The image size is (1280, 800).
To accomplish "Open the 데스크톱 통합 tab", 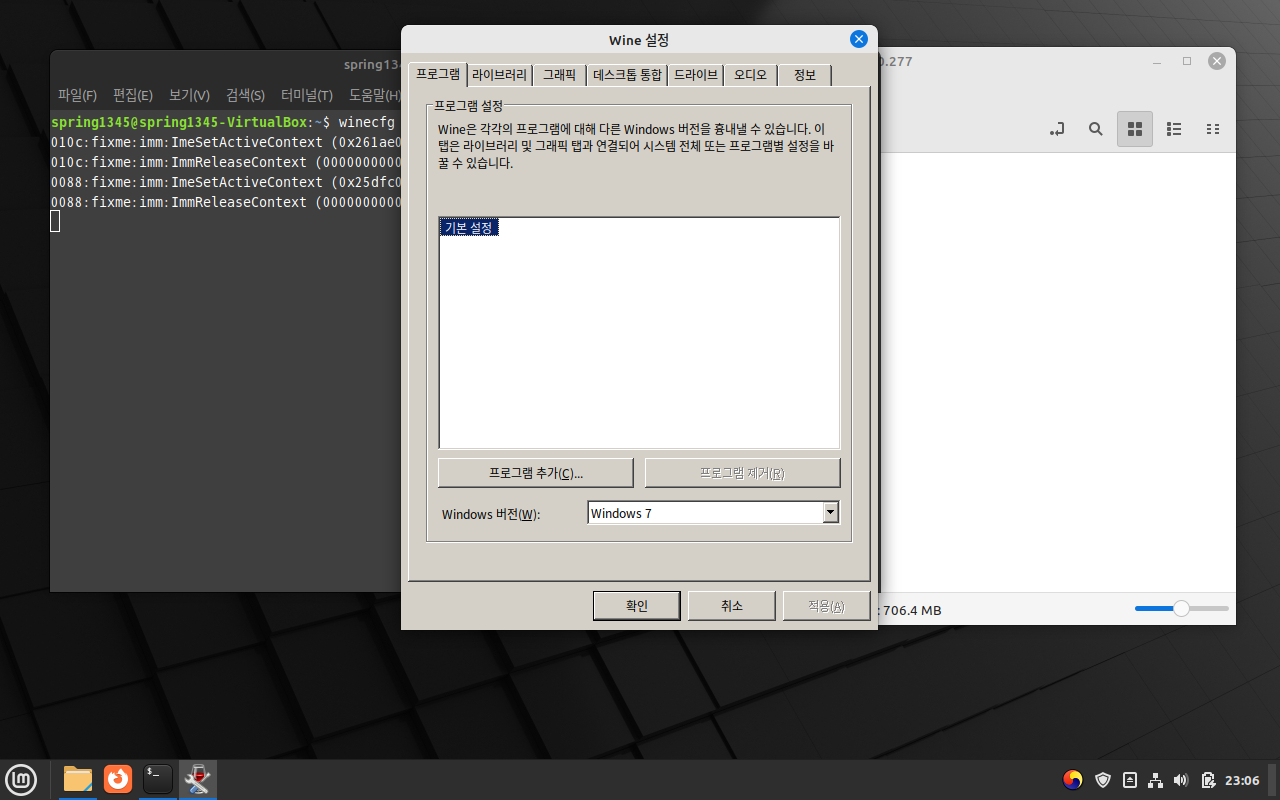I will (627, 75).
